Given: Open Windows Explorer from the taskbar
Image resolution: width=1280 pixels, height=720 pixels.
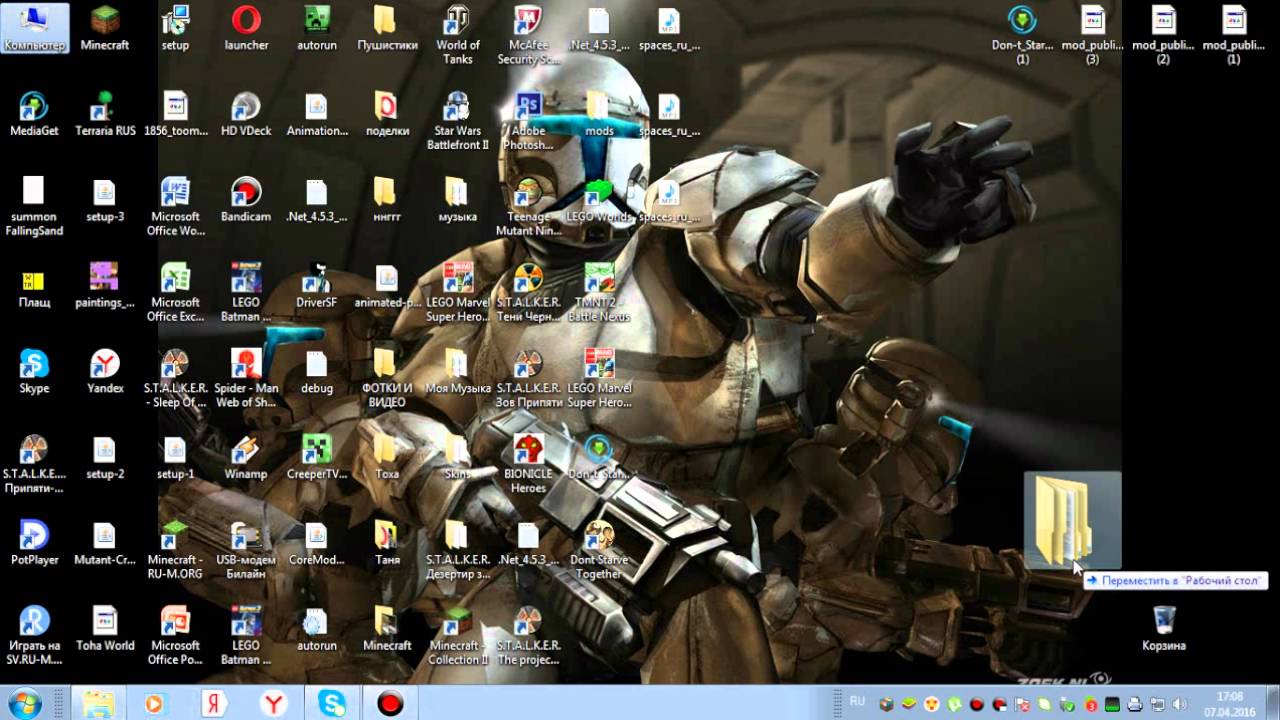Looking at the screenshot, I should 98,704.
